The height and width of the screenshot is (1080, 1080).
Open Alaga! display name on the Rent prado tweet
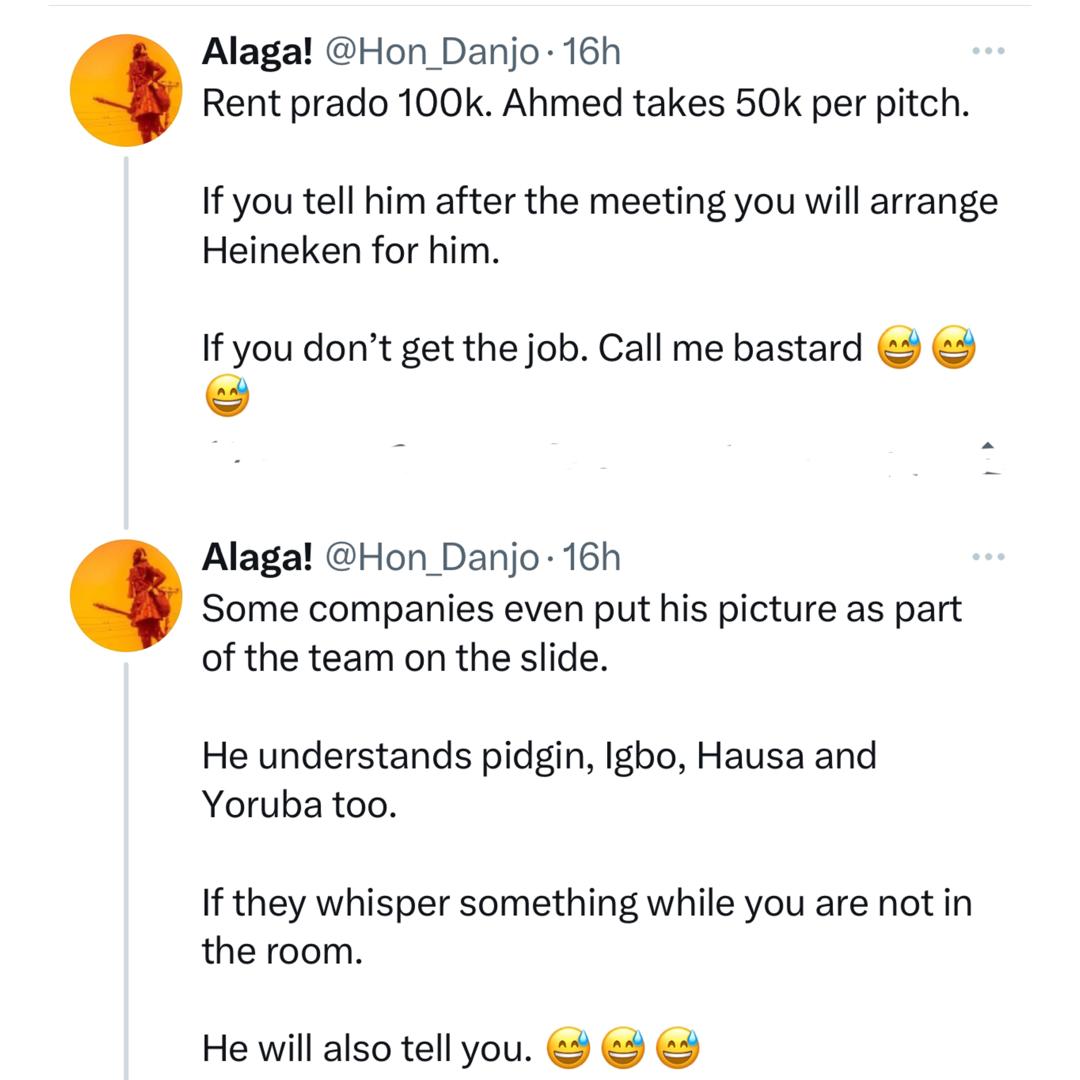[258, 52]
